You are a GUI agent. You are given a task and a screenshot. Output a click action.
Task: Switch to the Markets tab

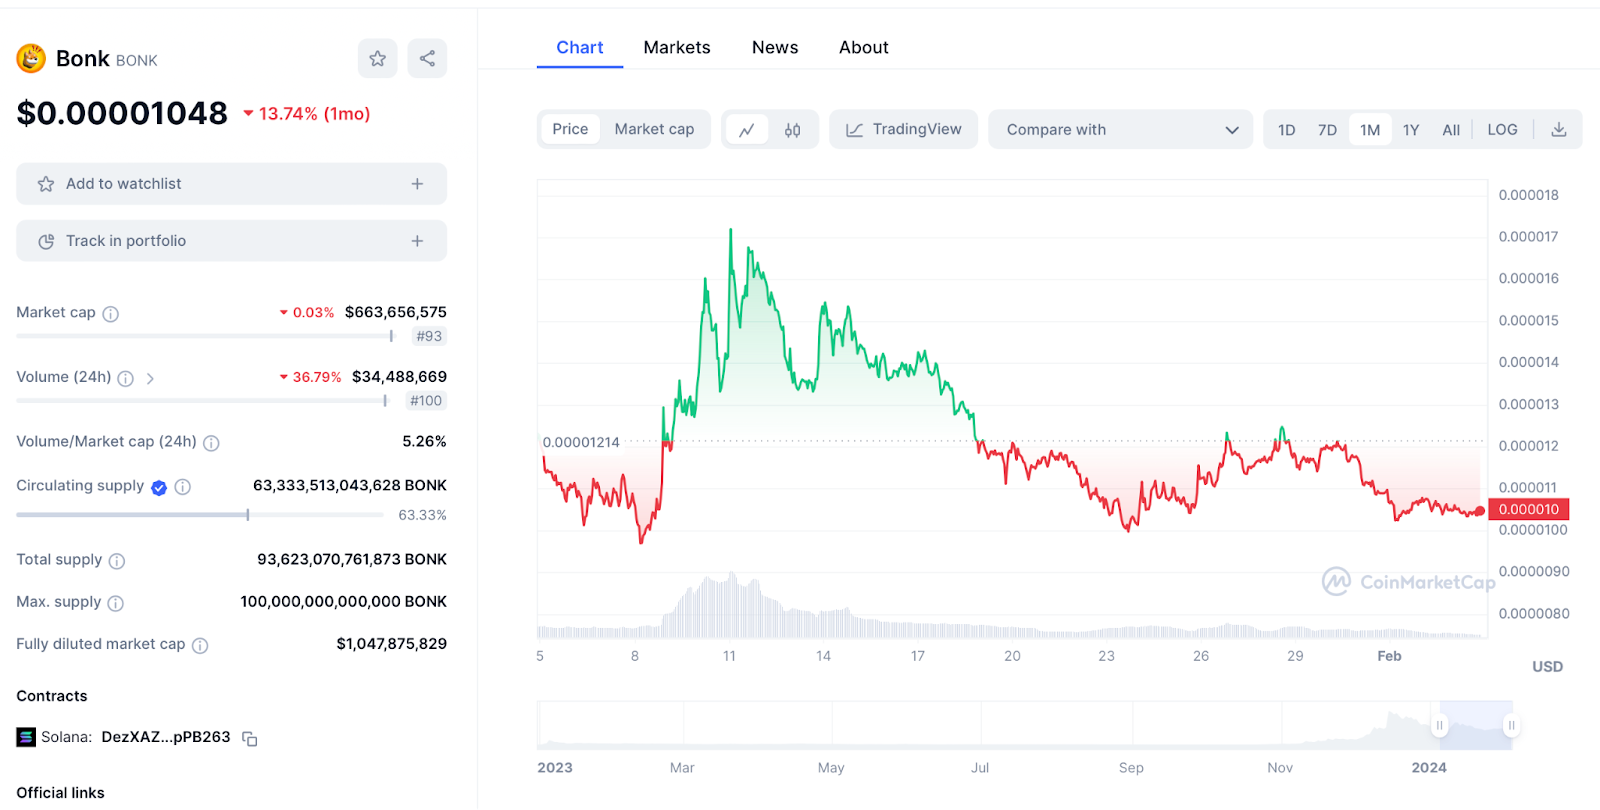(x=677, y=48)
